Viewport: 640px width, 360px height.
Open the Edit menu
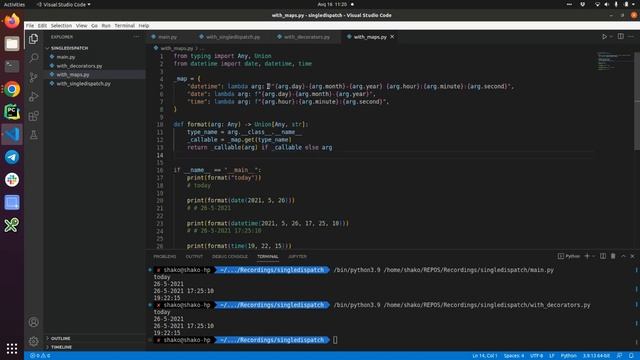click(42, 25)
